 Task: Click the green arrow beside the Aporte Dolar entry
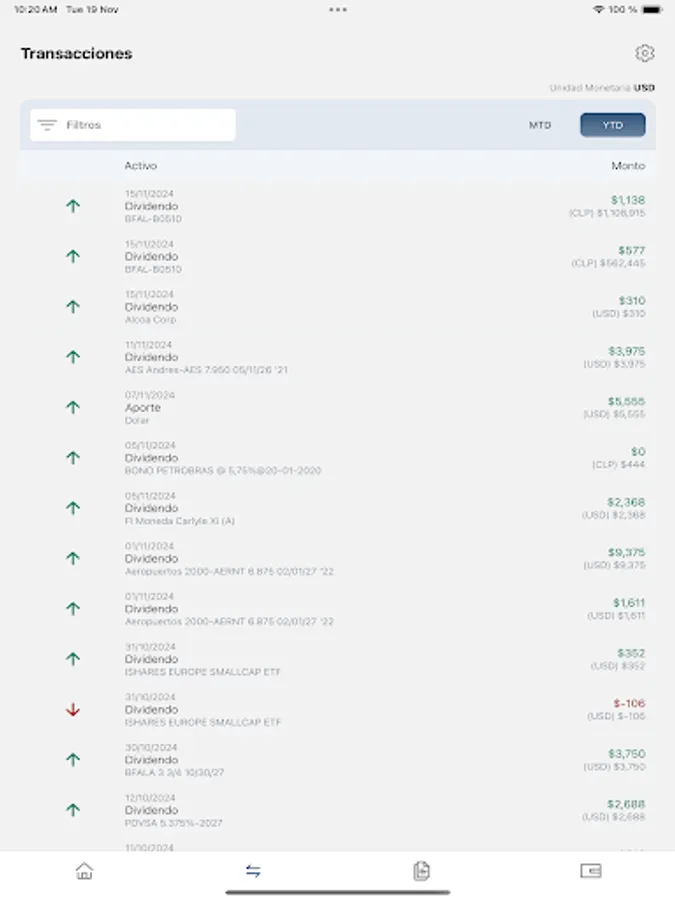71,407
